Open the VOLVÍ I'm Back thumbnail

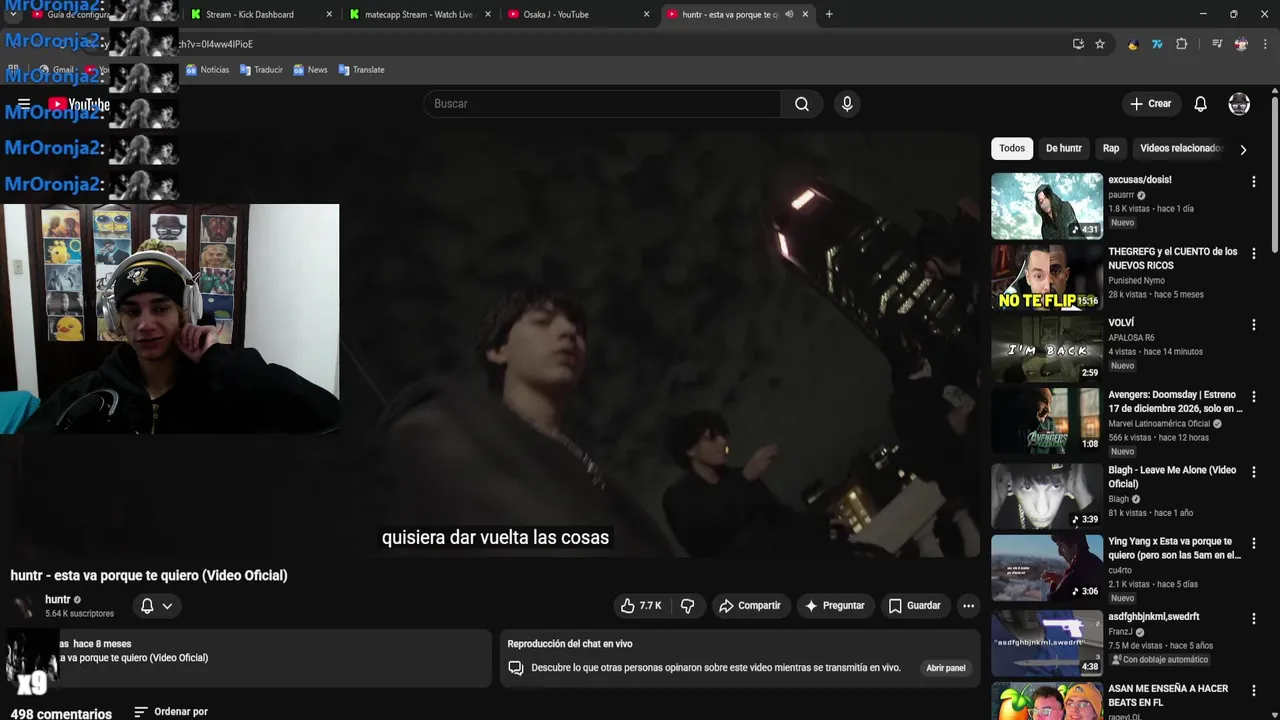click(1046, 349)
